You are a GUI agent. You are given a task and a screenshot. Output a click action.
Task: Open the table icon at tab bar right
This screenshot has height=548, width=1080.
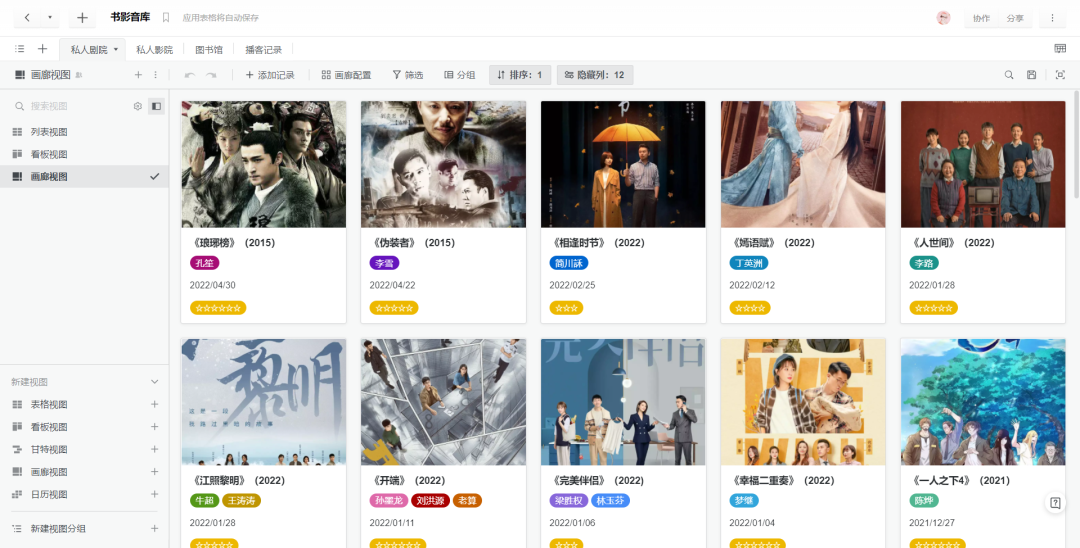pos(1060,49)
